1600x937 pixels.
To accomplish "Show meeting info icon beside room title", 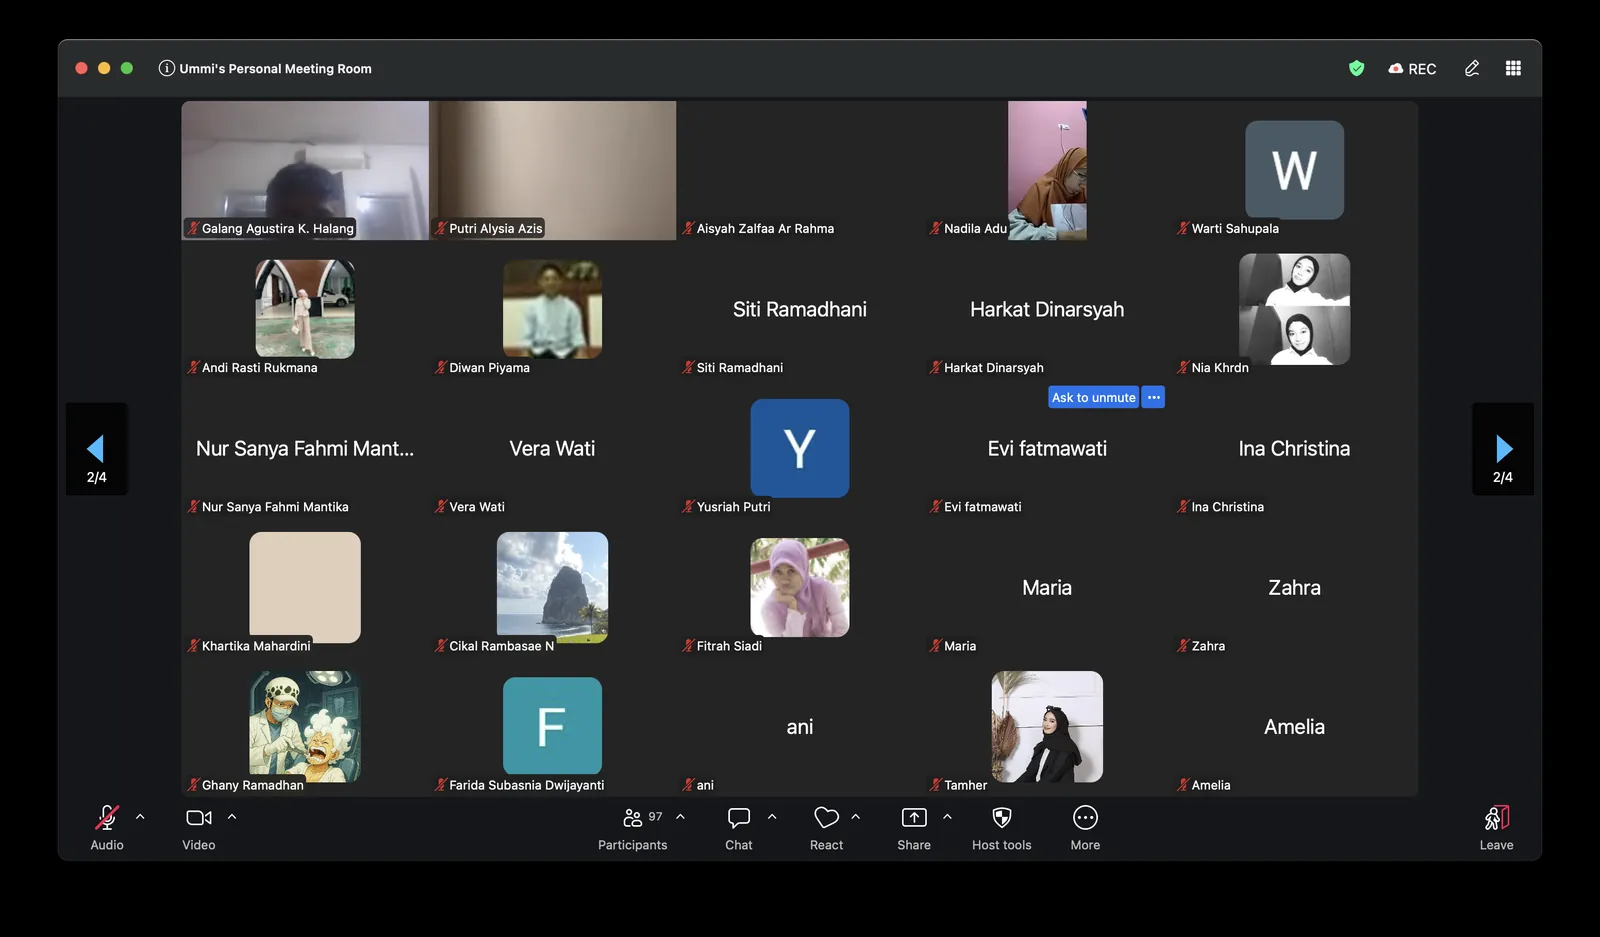I will (x=167, y=68).
